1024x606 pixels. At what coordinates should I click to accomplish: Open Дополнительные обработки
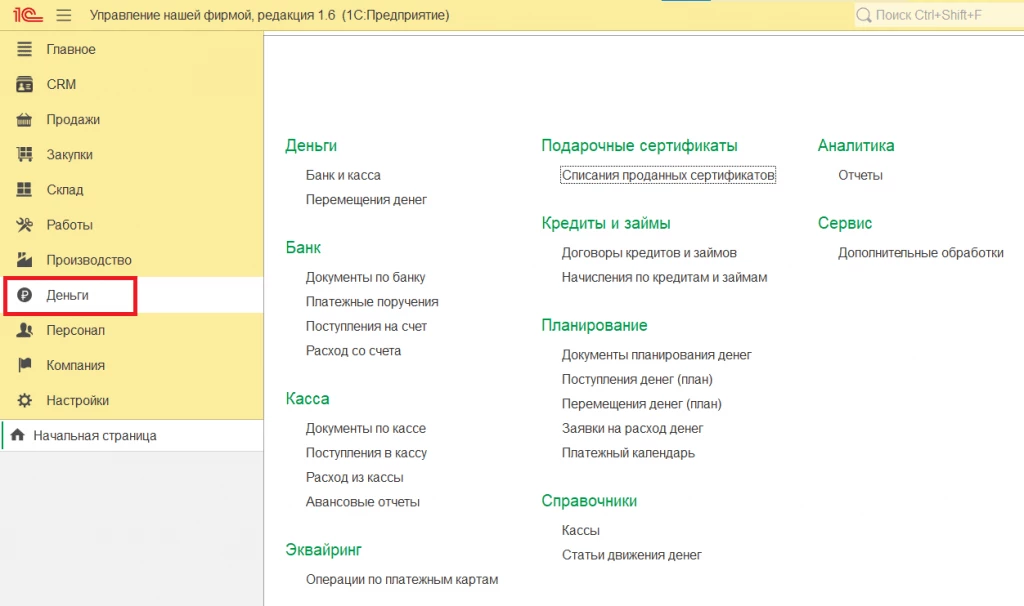pyautogui.click(x=921, y=253)
